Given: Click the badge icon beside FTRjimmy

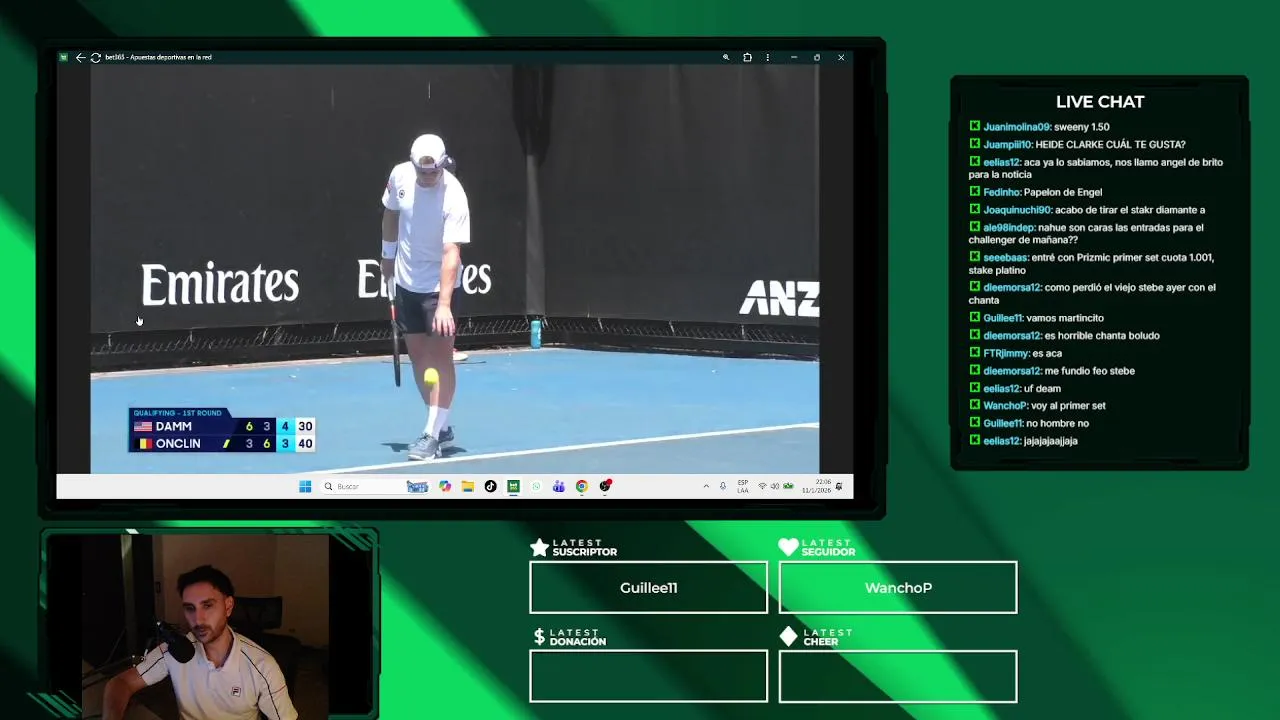Looking at the screenshot, I should pyautogui.click(x=974, y=353).
